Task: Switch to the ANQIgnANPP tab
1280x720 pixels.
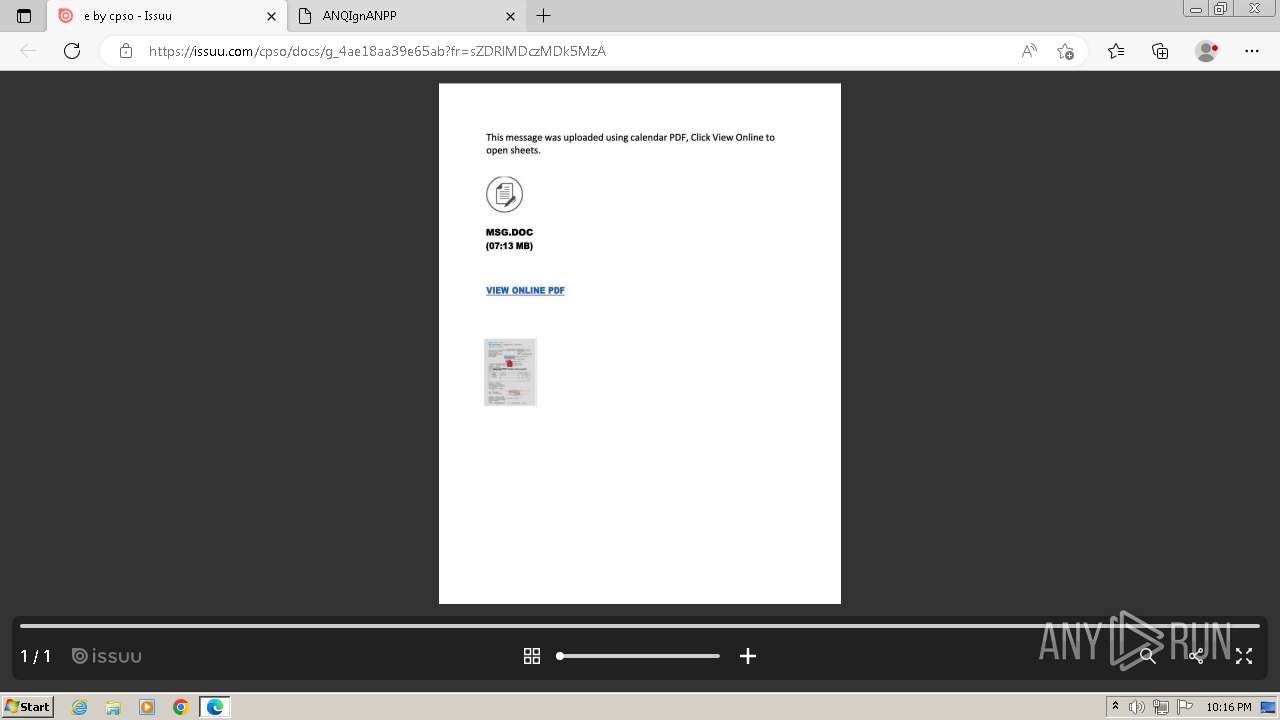Action: pos(407,16)
